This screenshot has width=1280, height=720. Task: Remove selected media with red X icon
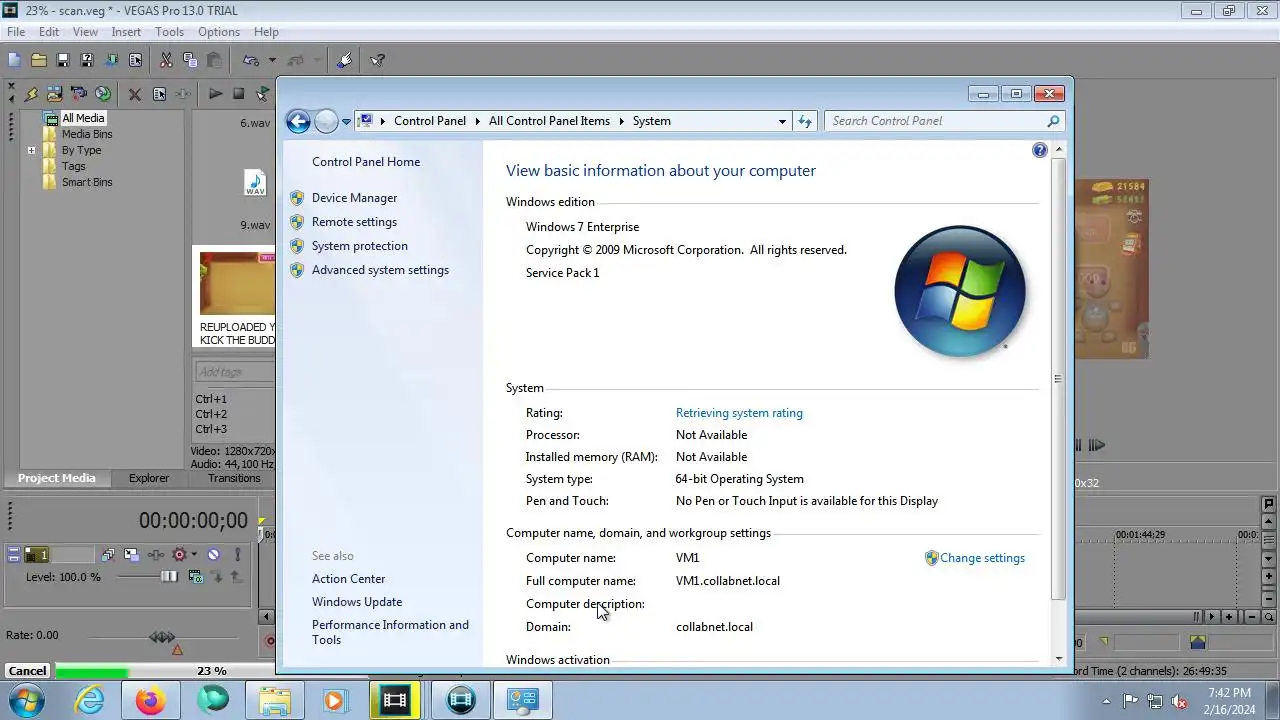(x=134, y=94)
